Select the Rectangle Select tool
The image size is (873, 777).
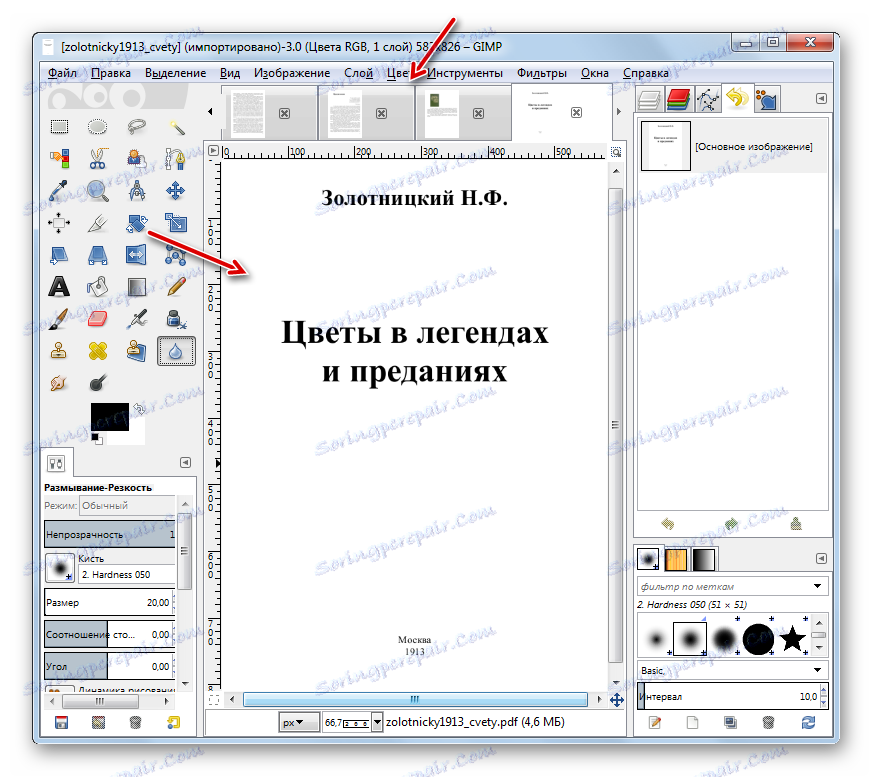(60, 127)
